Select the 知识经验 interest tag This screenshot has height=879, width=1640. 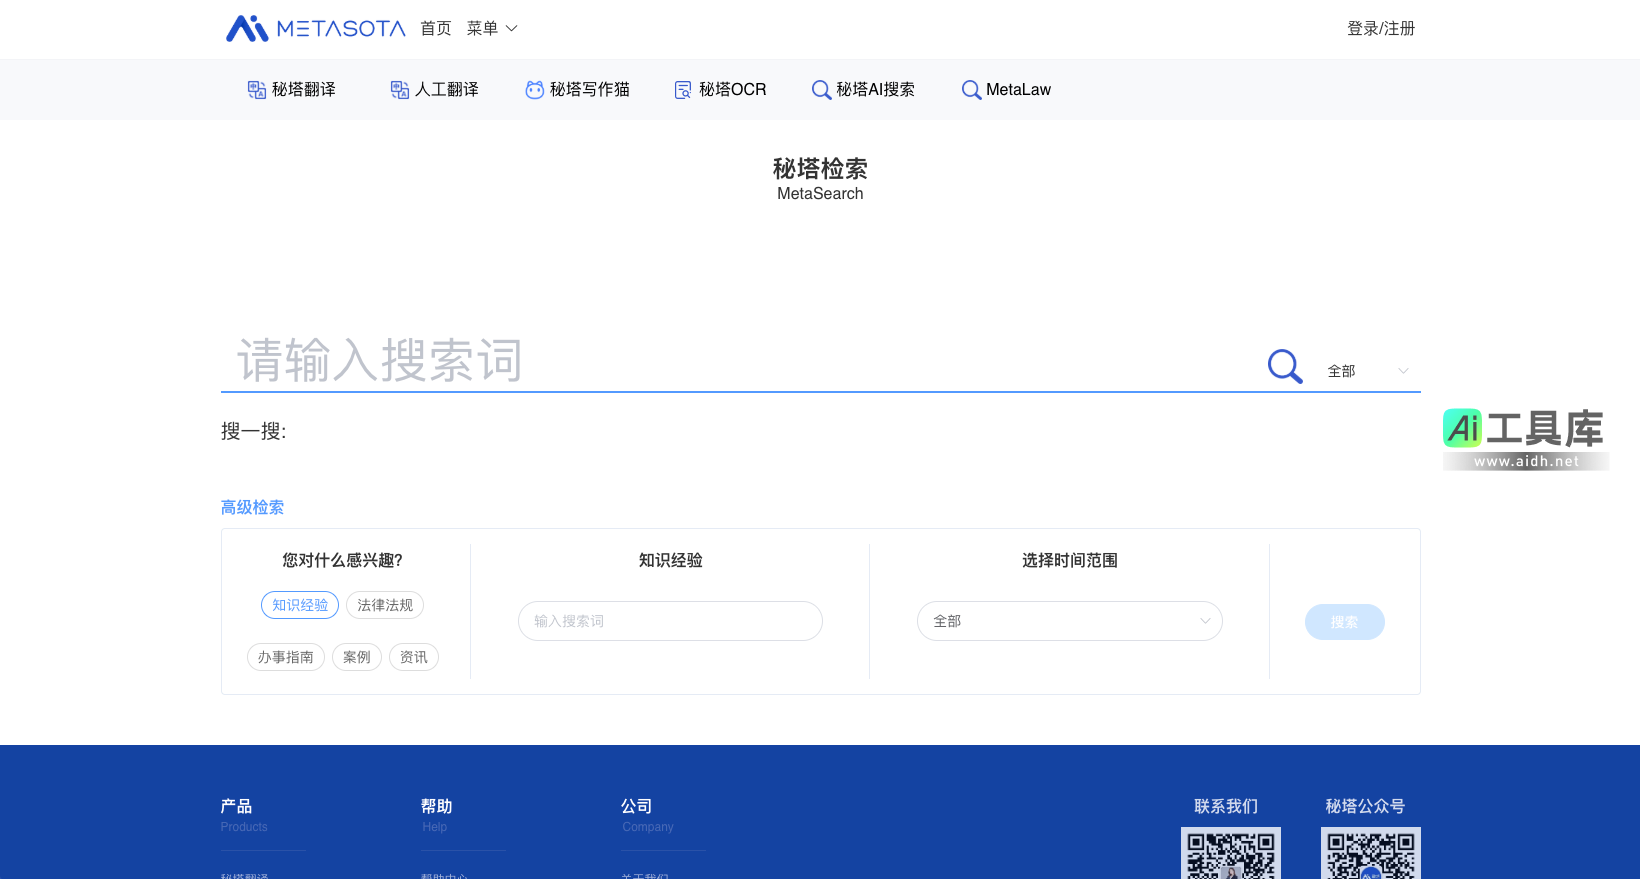(x=300, y=605)
